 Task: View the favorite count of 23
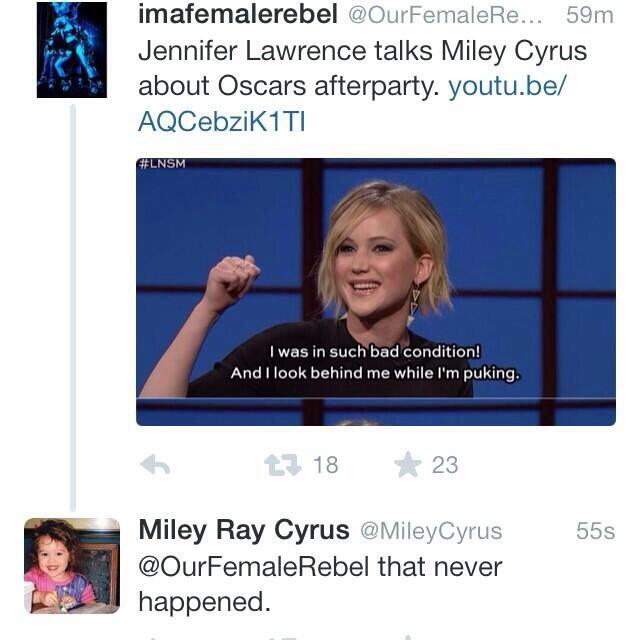click(445, 465)
